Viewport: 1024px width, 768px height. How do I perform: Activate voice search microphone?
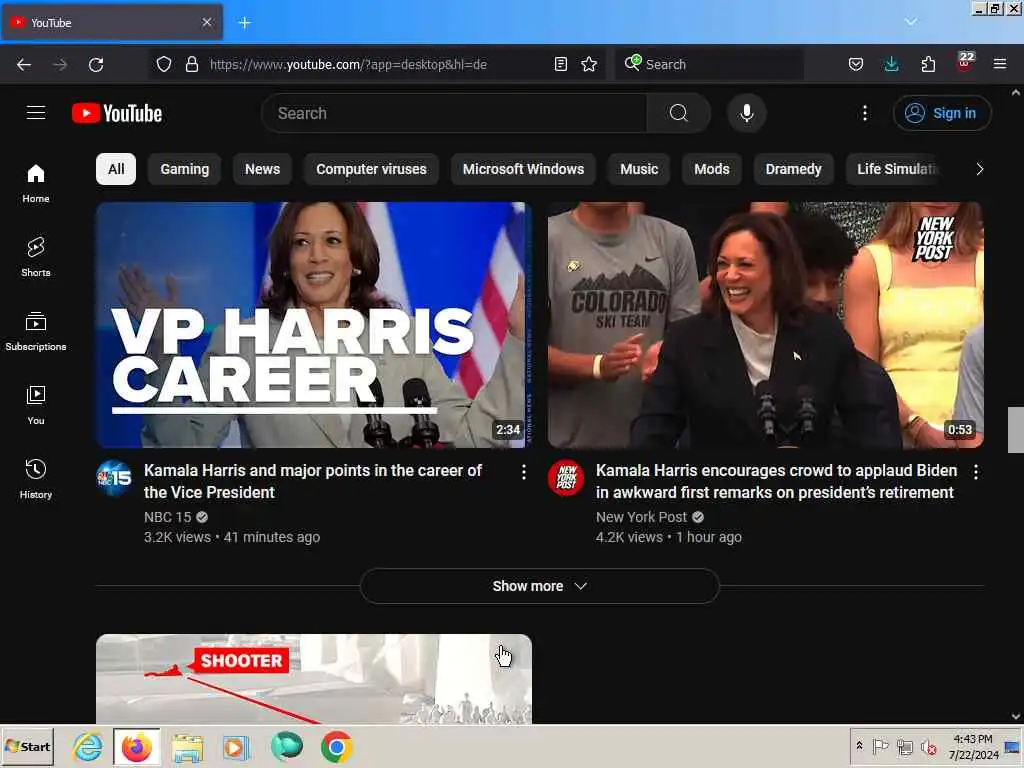point(746,113)
